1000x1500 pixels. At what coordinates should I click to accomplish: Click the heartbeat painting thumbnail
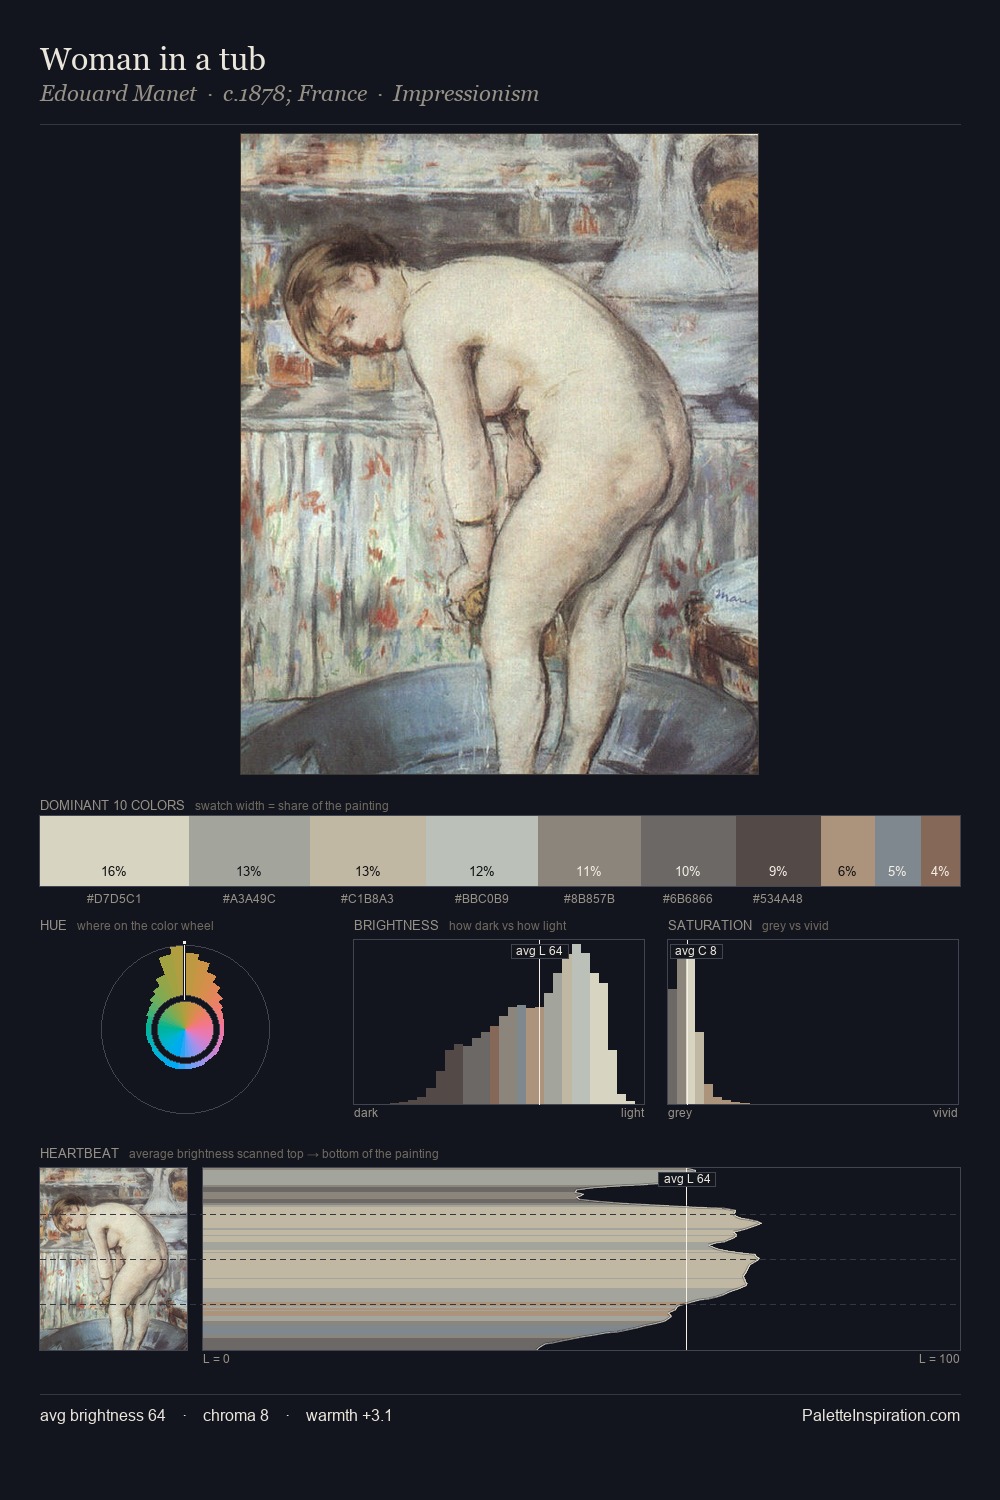(113, 1259)
